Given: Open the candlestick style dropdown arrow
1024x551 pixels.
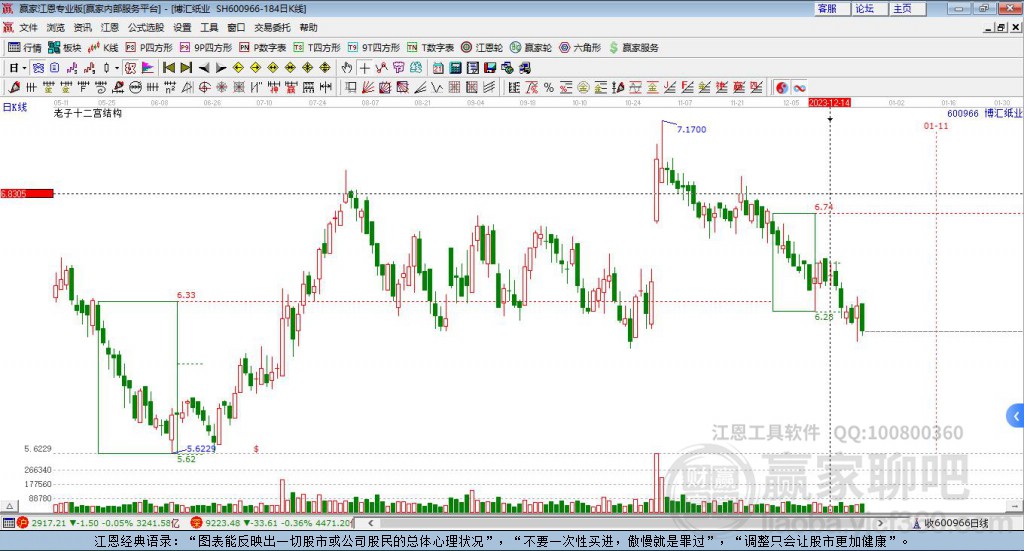Looking at the screenshot, I should [117, 68].
